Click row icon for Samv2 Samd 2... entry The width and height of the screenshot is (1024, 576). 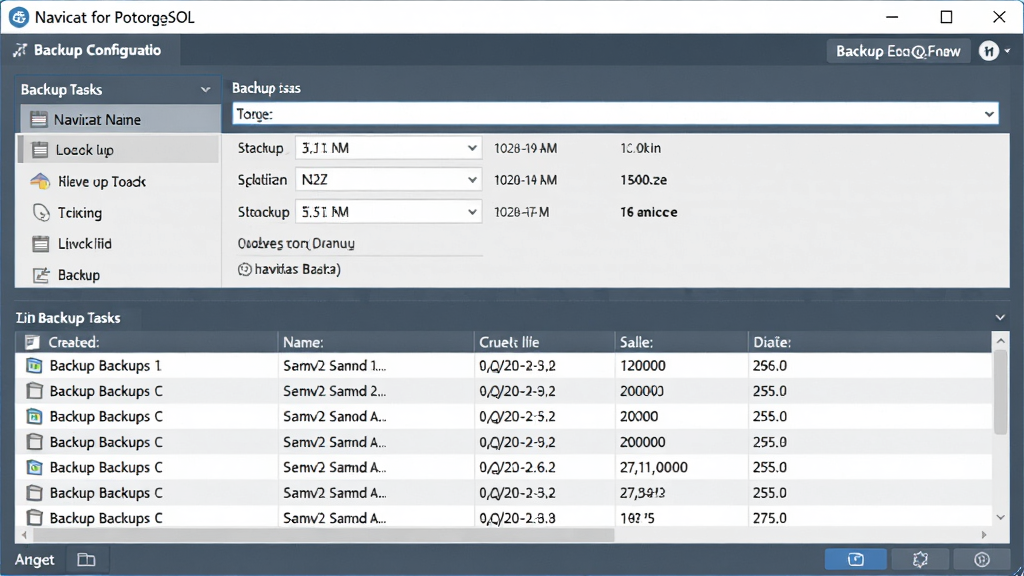coord(34,391)
